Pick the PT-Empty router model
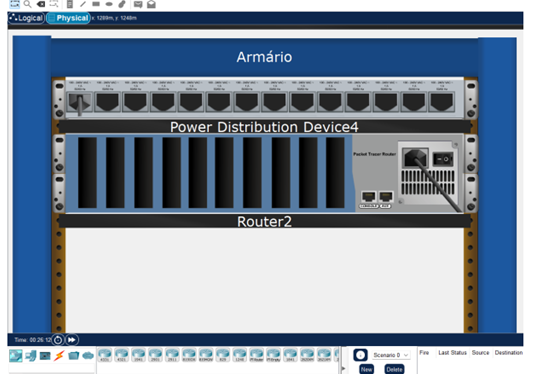 click(x=273, y=355)
